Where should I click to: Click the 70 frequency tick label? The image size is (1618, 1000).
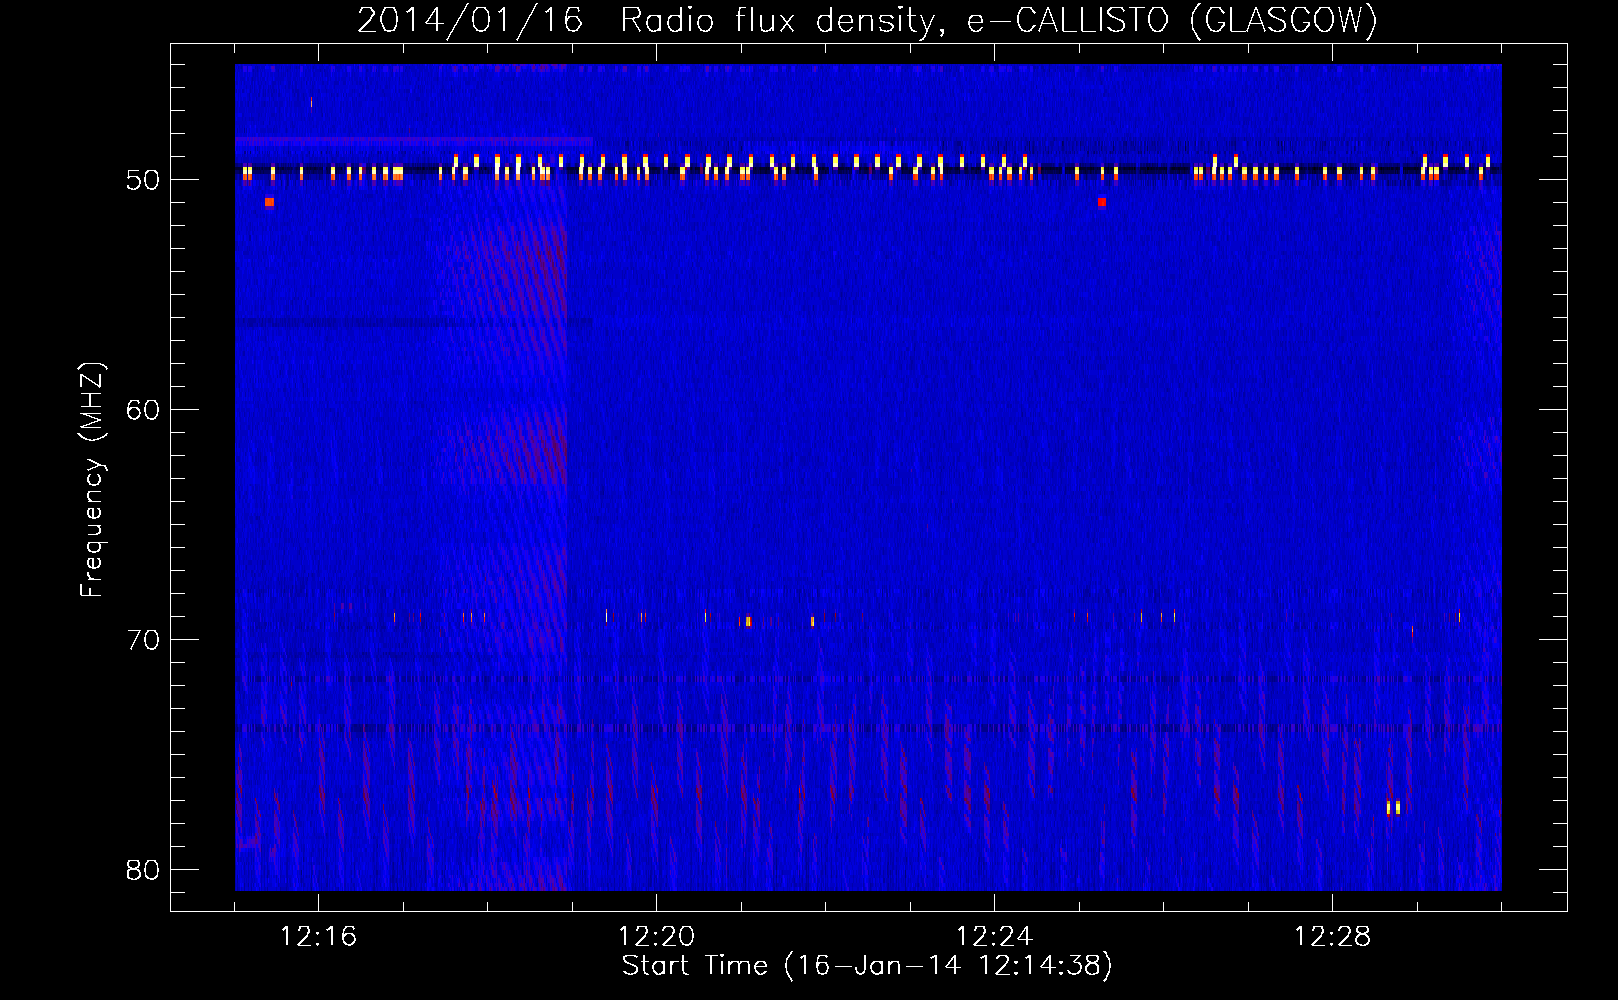point(143,640)
